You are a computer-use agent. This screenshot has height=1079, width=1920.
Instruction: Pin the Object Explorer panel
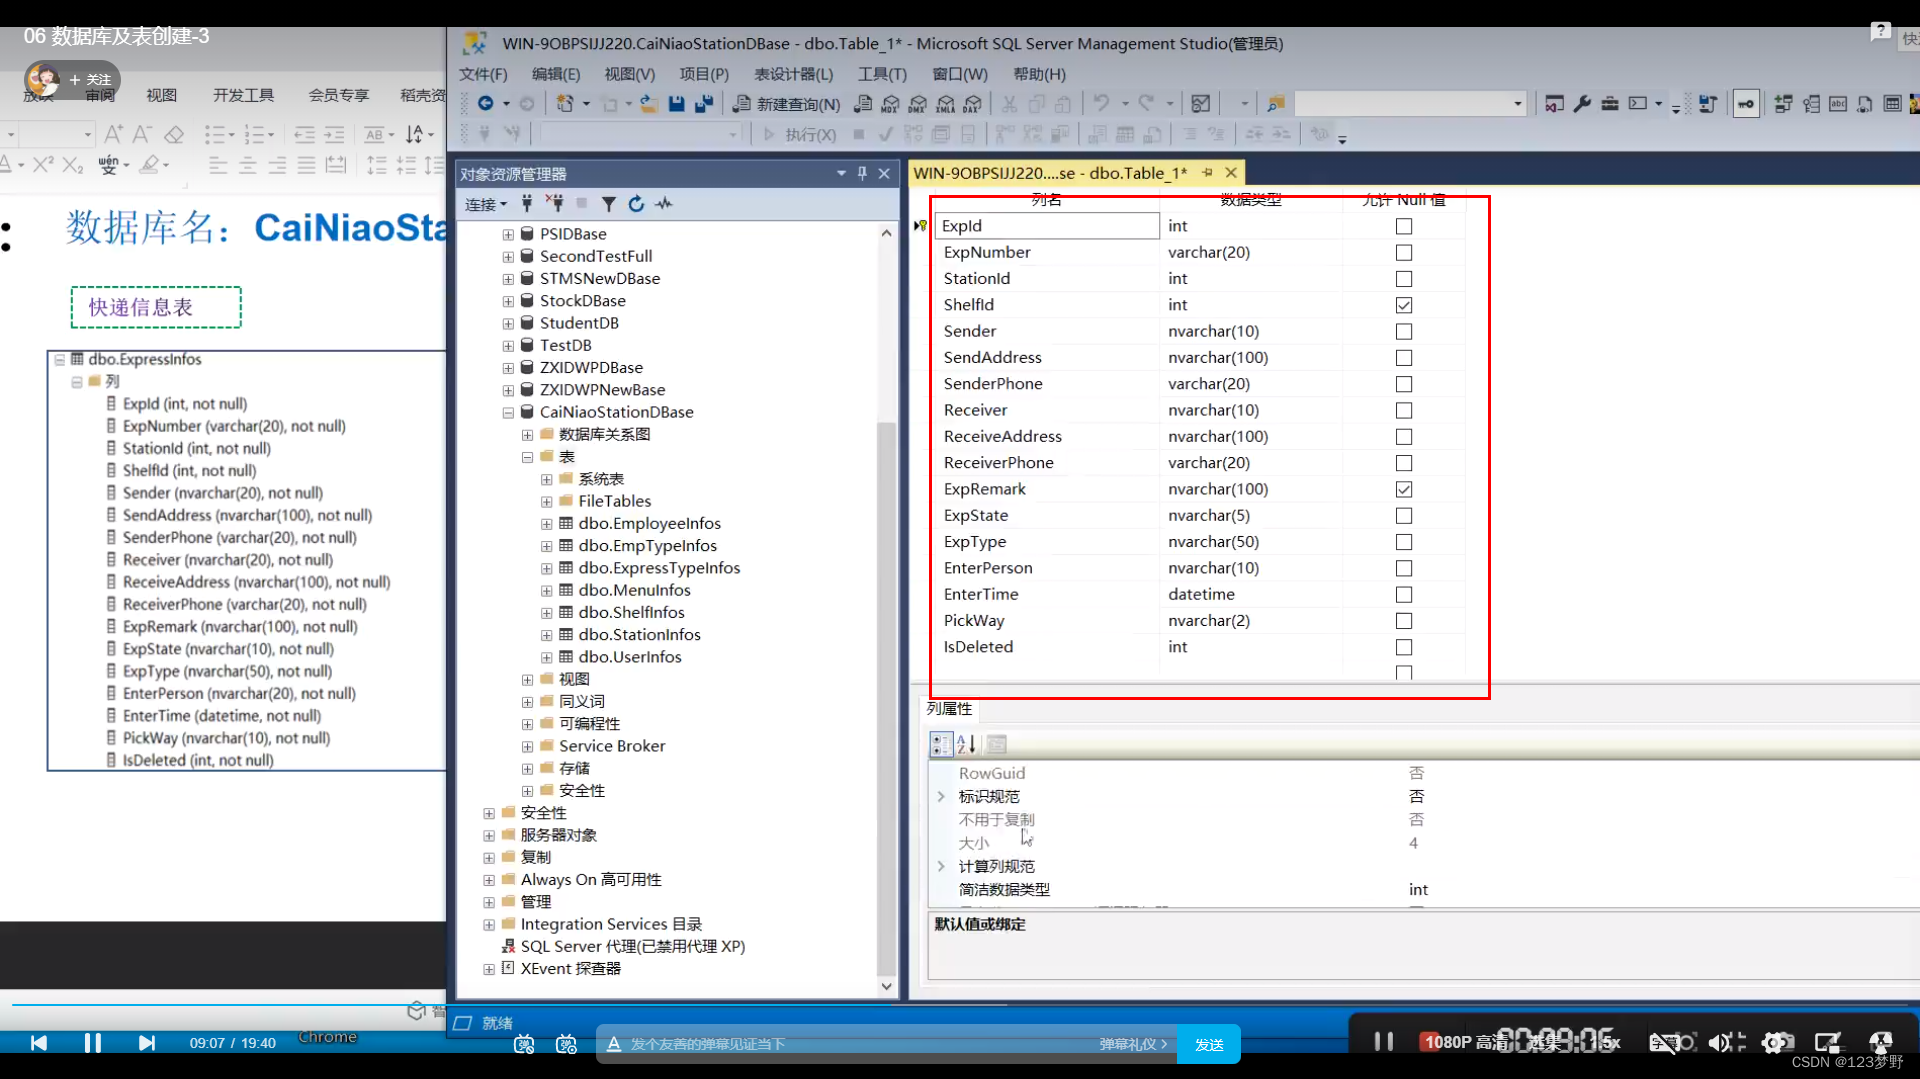[862, 174]
